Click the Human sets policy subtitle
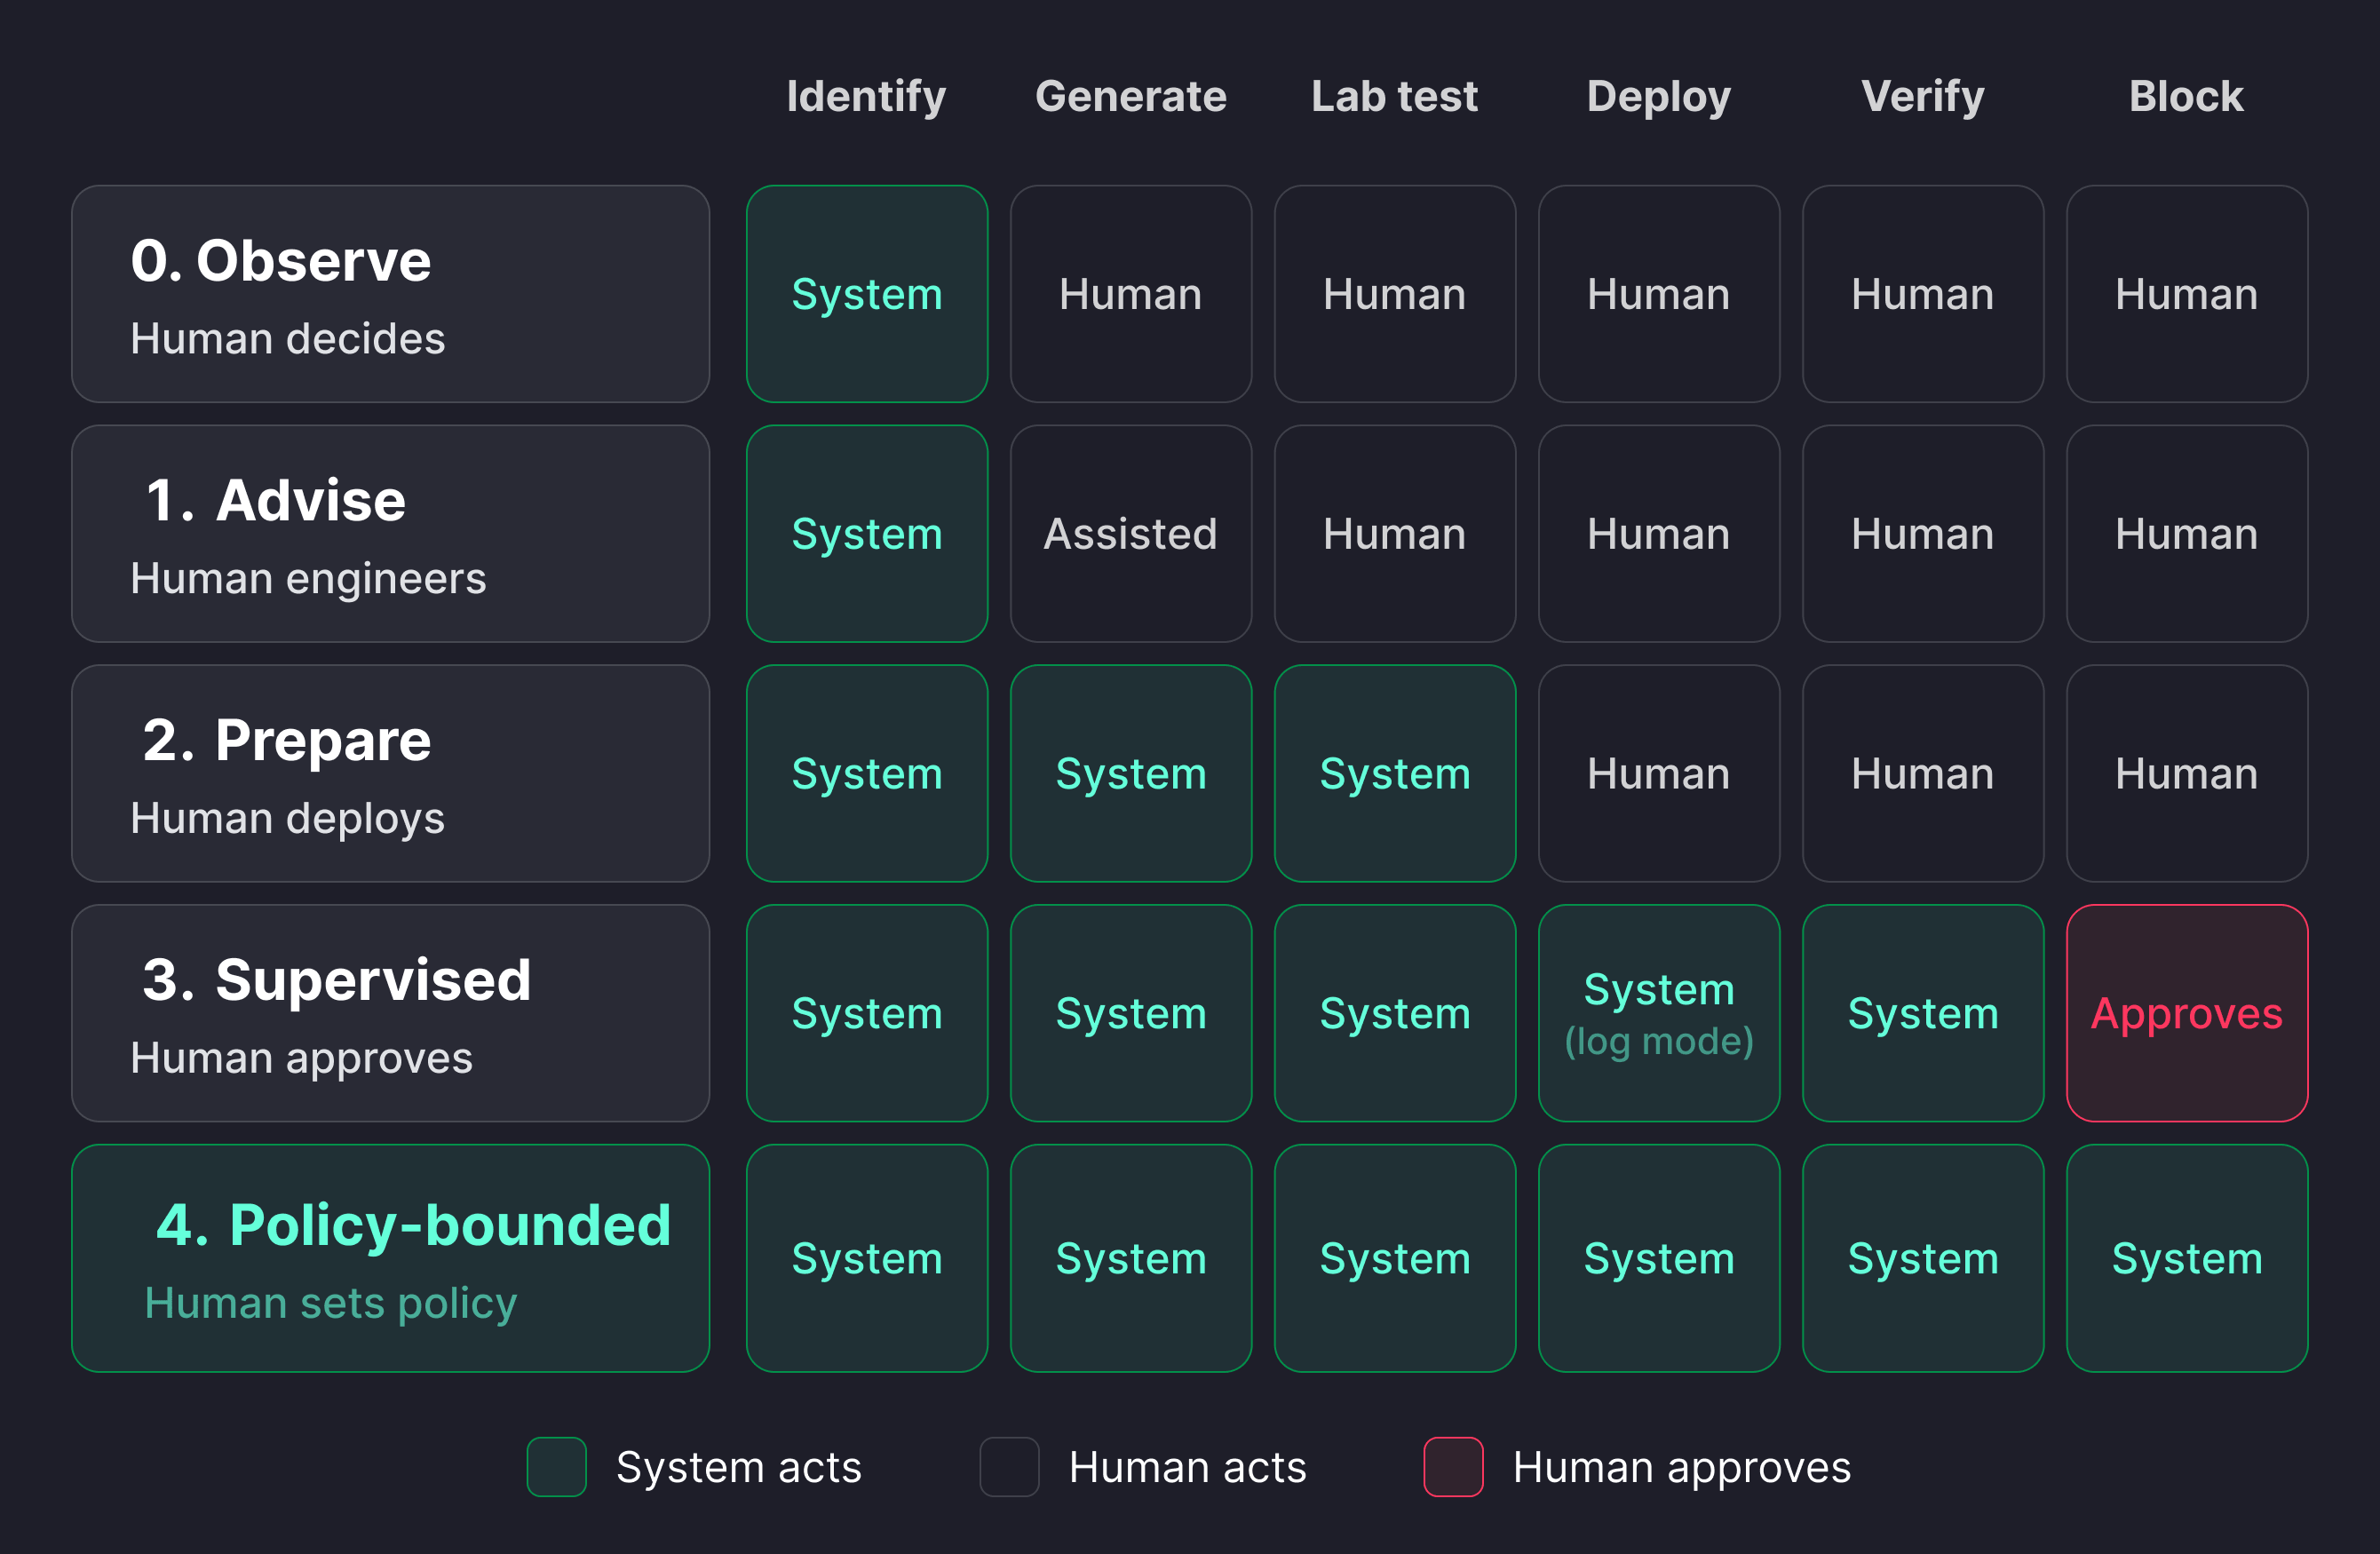Viewport: 2380px width, 1554px height. [x=331, y=1303]
